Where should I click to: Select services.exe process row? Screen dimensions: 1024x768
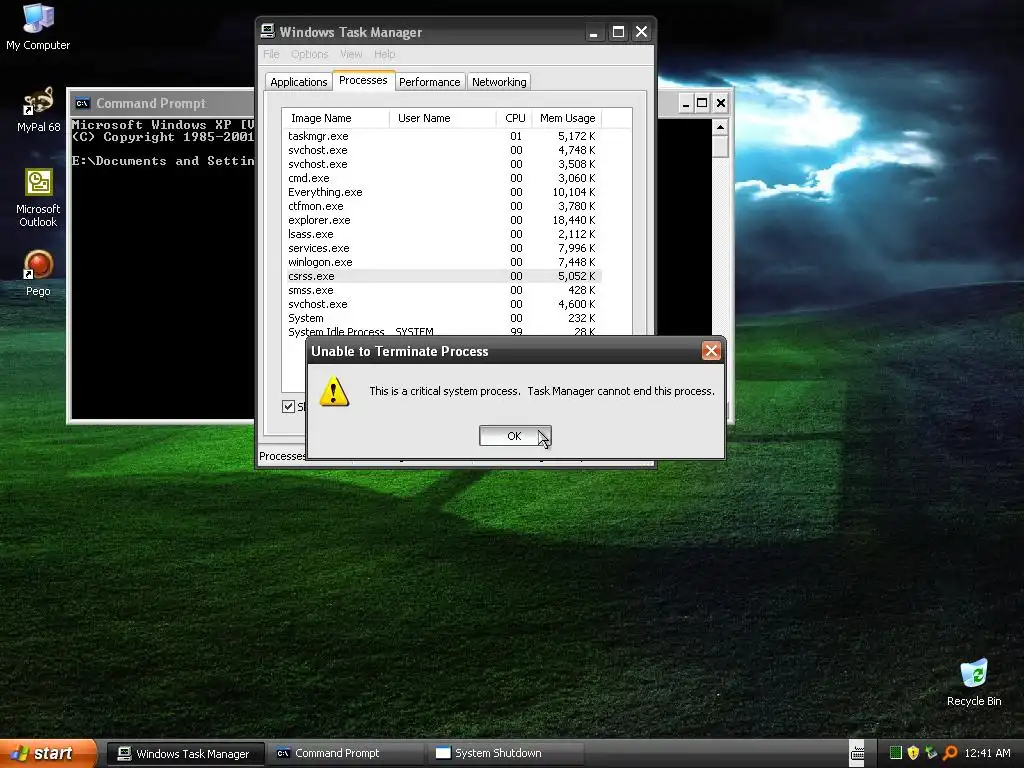click(x=443, y=248)
